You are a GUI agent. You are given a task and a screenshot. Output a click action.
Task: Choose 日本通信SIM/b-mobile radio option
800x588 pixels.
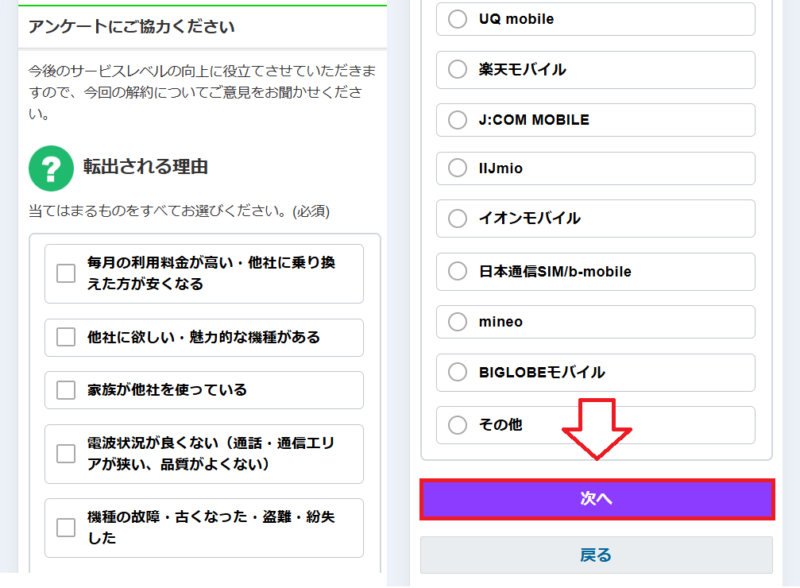click(x=457, y=271)
